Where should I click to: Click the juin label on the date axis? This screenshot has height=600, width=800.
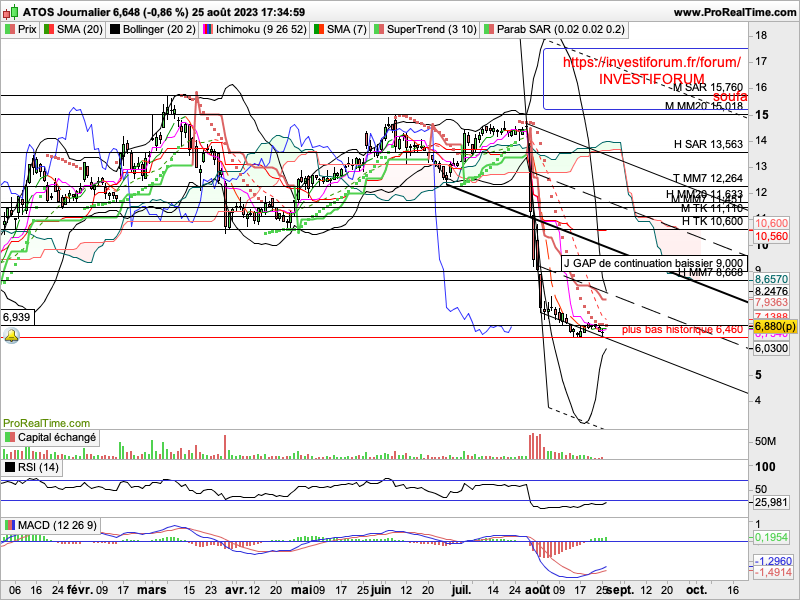381,590
